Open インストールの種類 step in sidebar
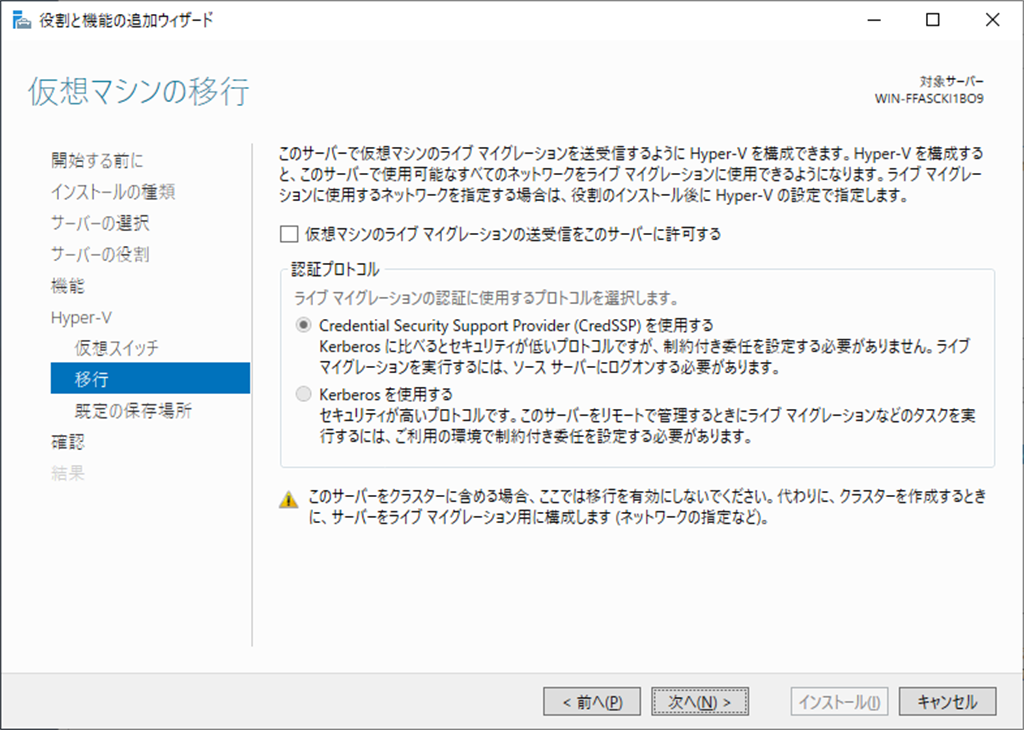Image resolution: width=1024 pixels, height=730 pixels. pos(113,192)
